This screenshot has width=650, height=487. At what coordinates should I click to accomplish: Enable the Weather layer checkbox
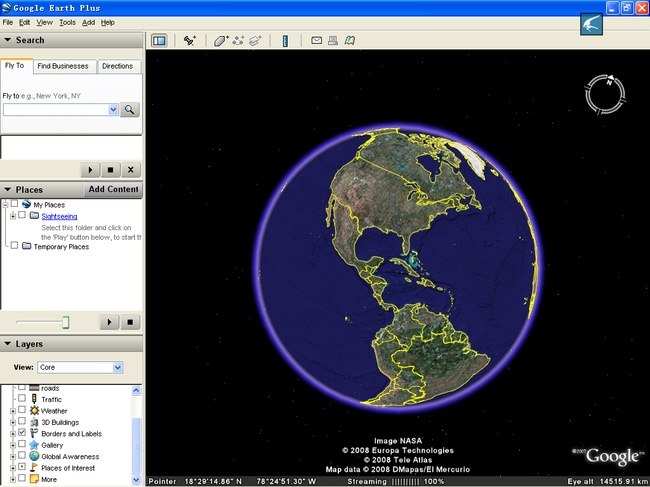(22, 409)
